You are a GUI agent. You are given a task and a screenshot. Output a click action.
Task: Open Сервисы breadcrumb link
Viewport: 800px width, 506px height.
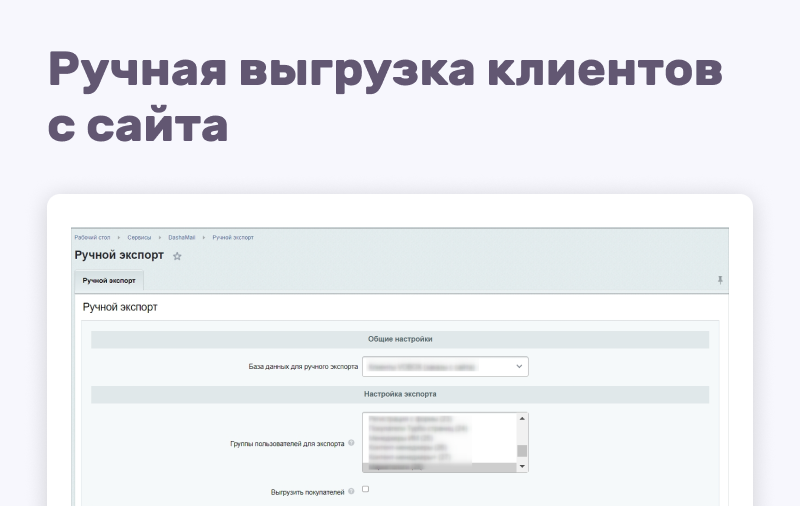[x=139, y=238]
